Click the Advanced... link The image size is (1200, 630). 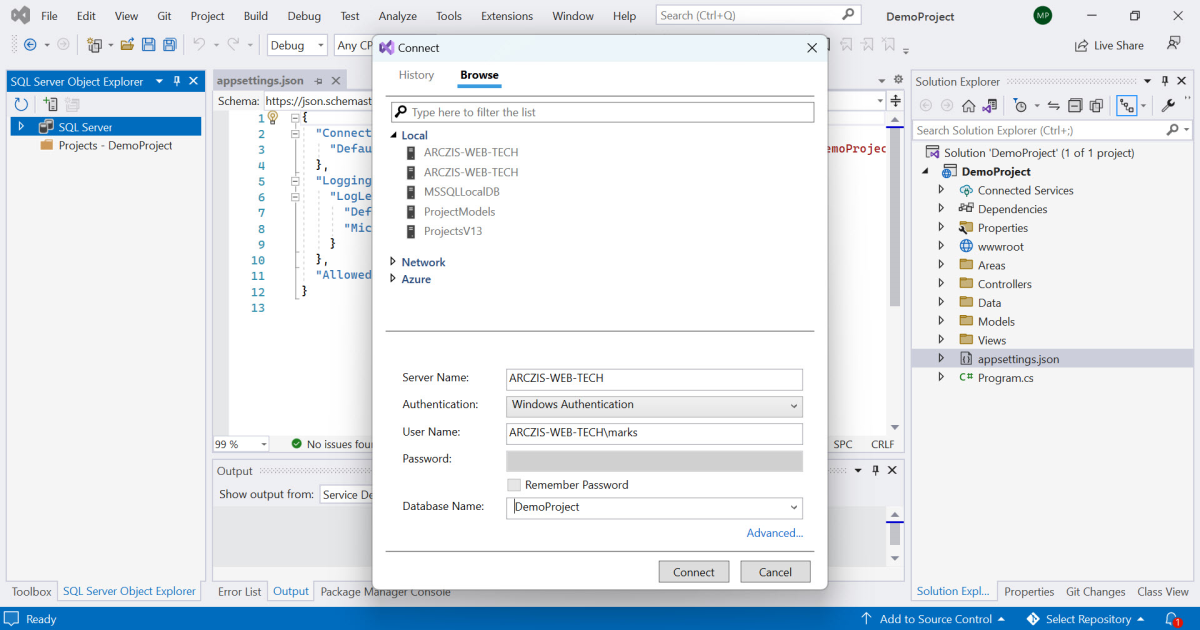click(x=775, y=533)
